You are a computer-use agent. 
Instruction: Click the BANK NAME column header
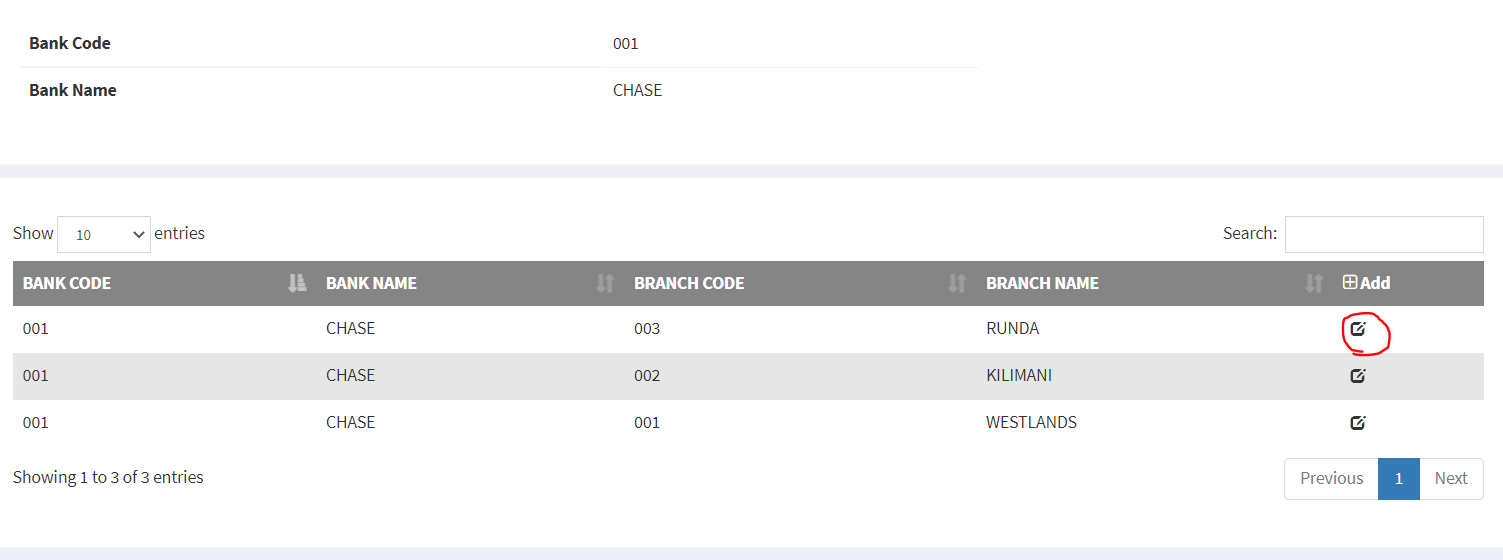tap(371, 283)
